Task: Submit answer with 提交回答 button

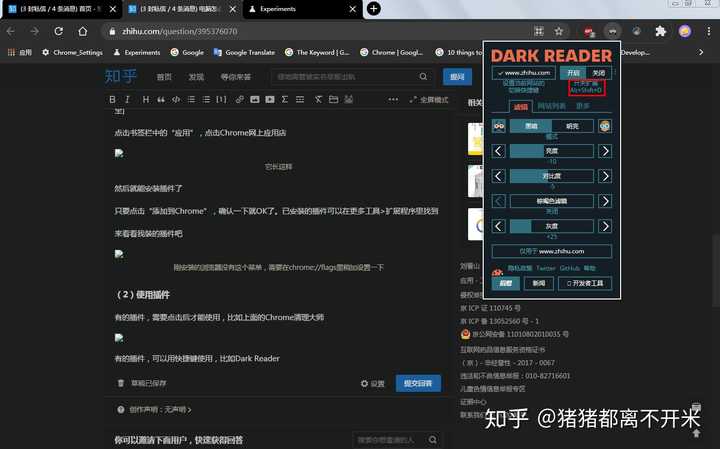Action: (x=418, y=383)
